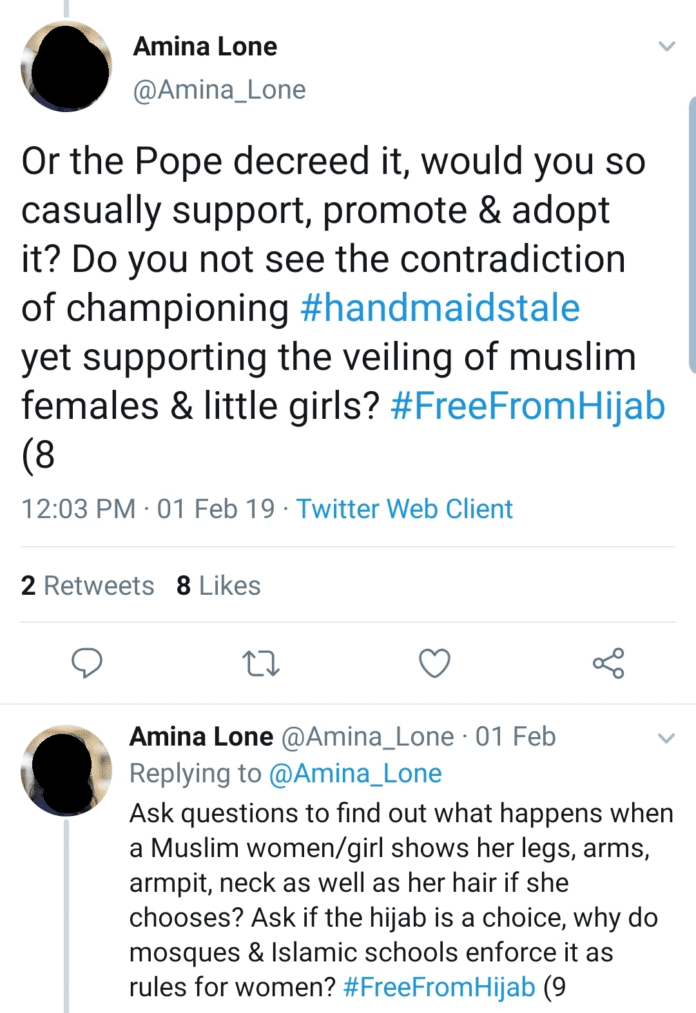Expand reply tweet options chevron
This screenshot has width=696, height=1013.
(x=666, y=738)
